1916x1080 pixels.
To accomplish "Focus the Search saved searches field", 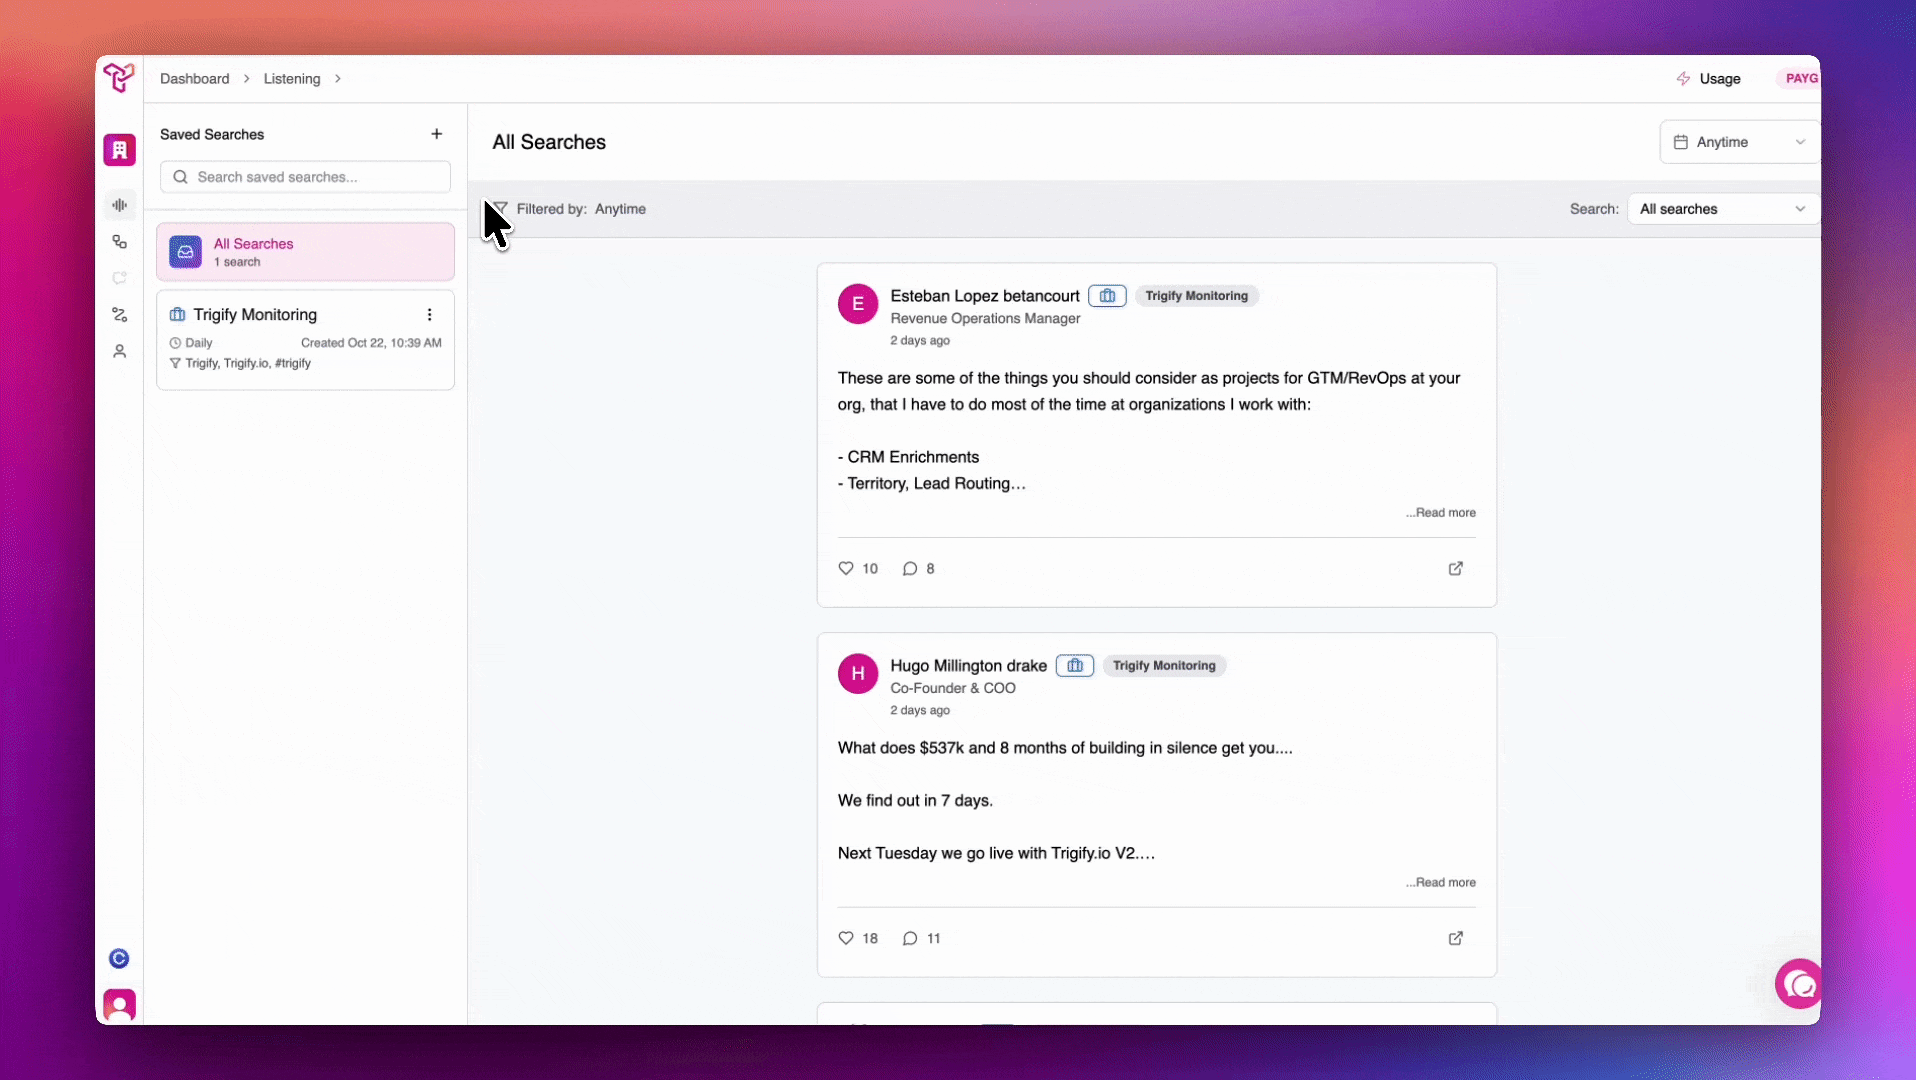I will pyautogui.click(x=305, y=177).
